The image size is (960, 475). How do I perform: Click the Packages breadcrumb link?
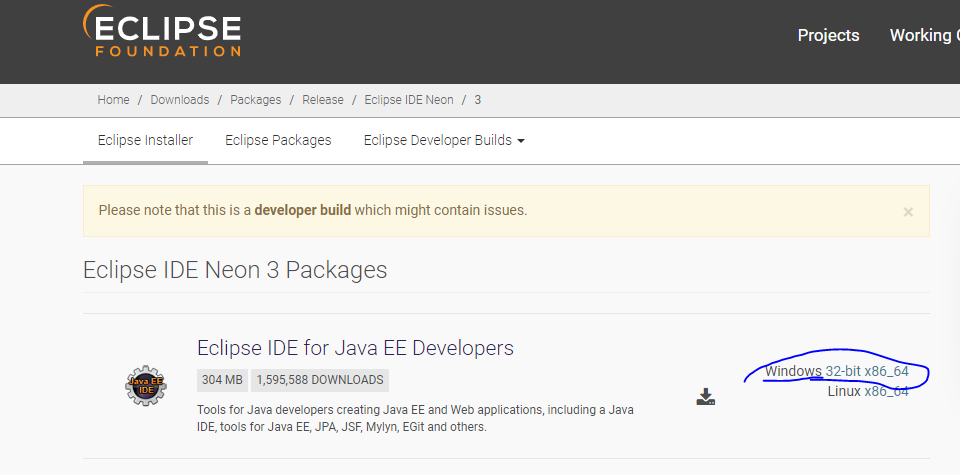coord(255,100)
